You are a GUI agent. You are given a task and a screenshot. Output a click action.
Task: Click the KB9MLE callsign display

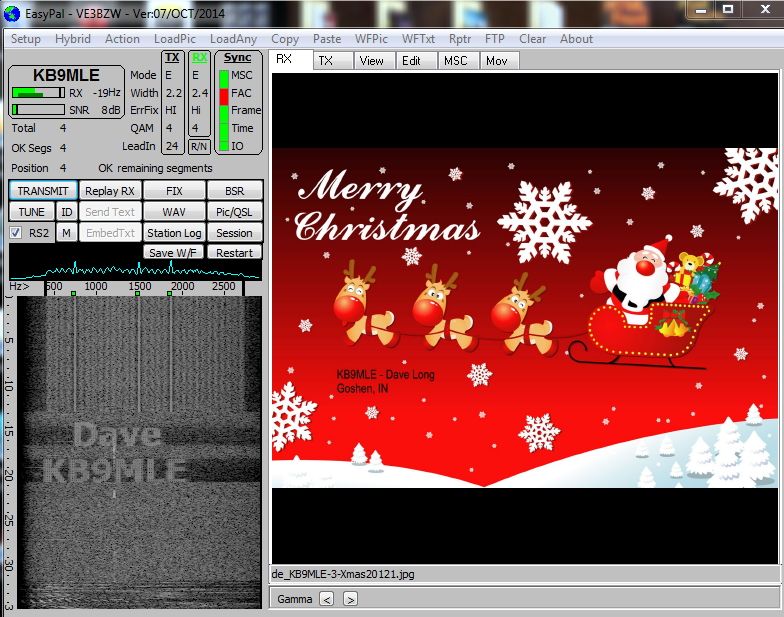tap(66, 76)
